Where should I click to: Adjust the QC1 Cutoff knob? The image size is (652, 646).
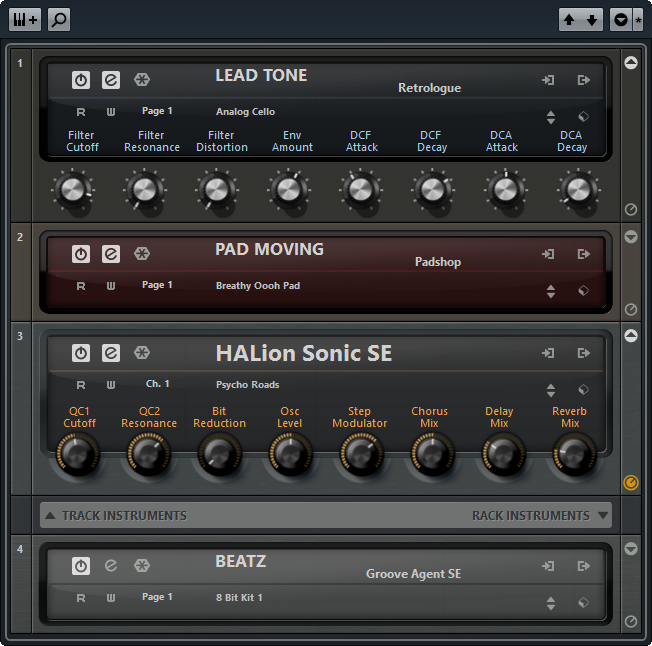tap(78, 454)
